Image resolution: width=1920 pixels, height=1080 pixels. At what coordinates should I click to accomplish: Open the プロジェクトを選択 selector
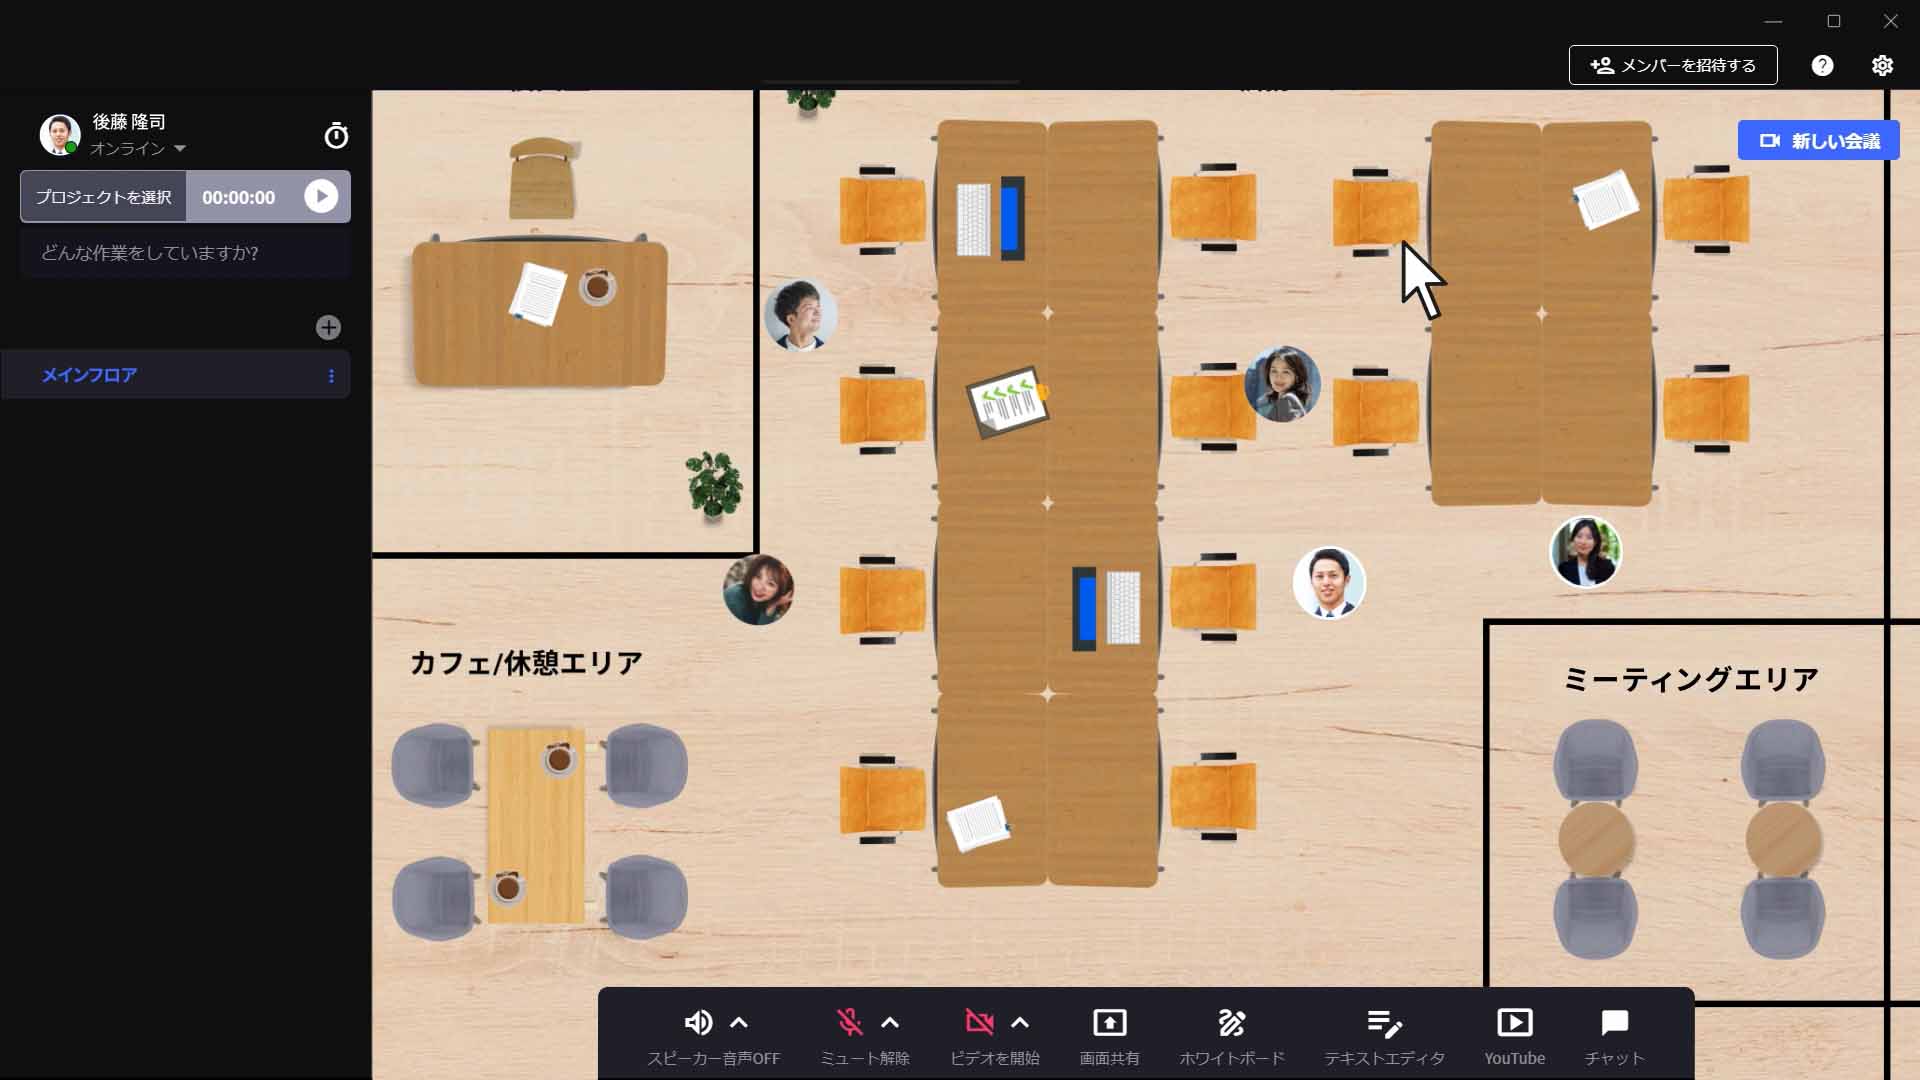pyautogui.click(x=103, y=196)
